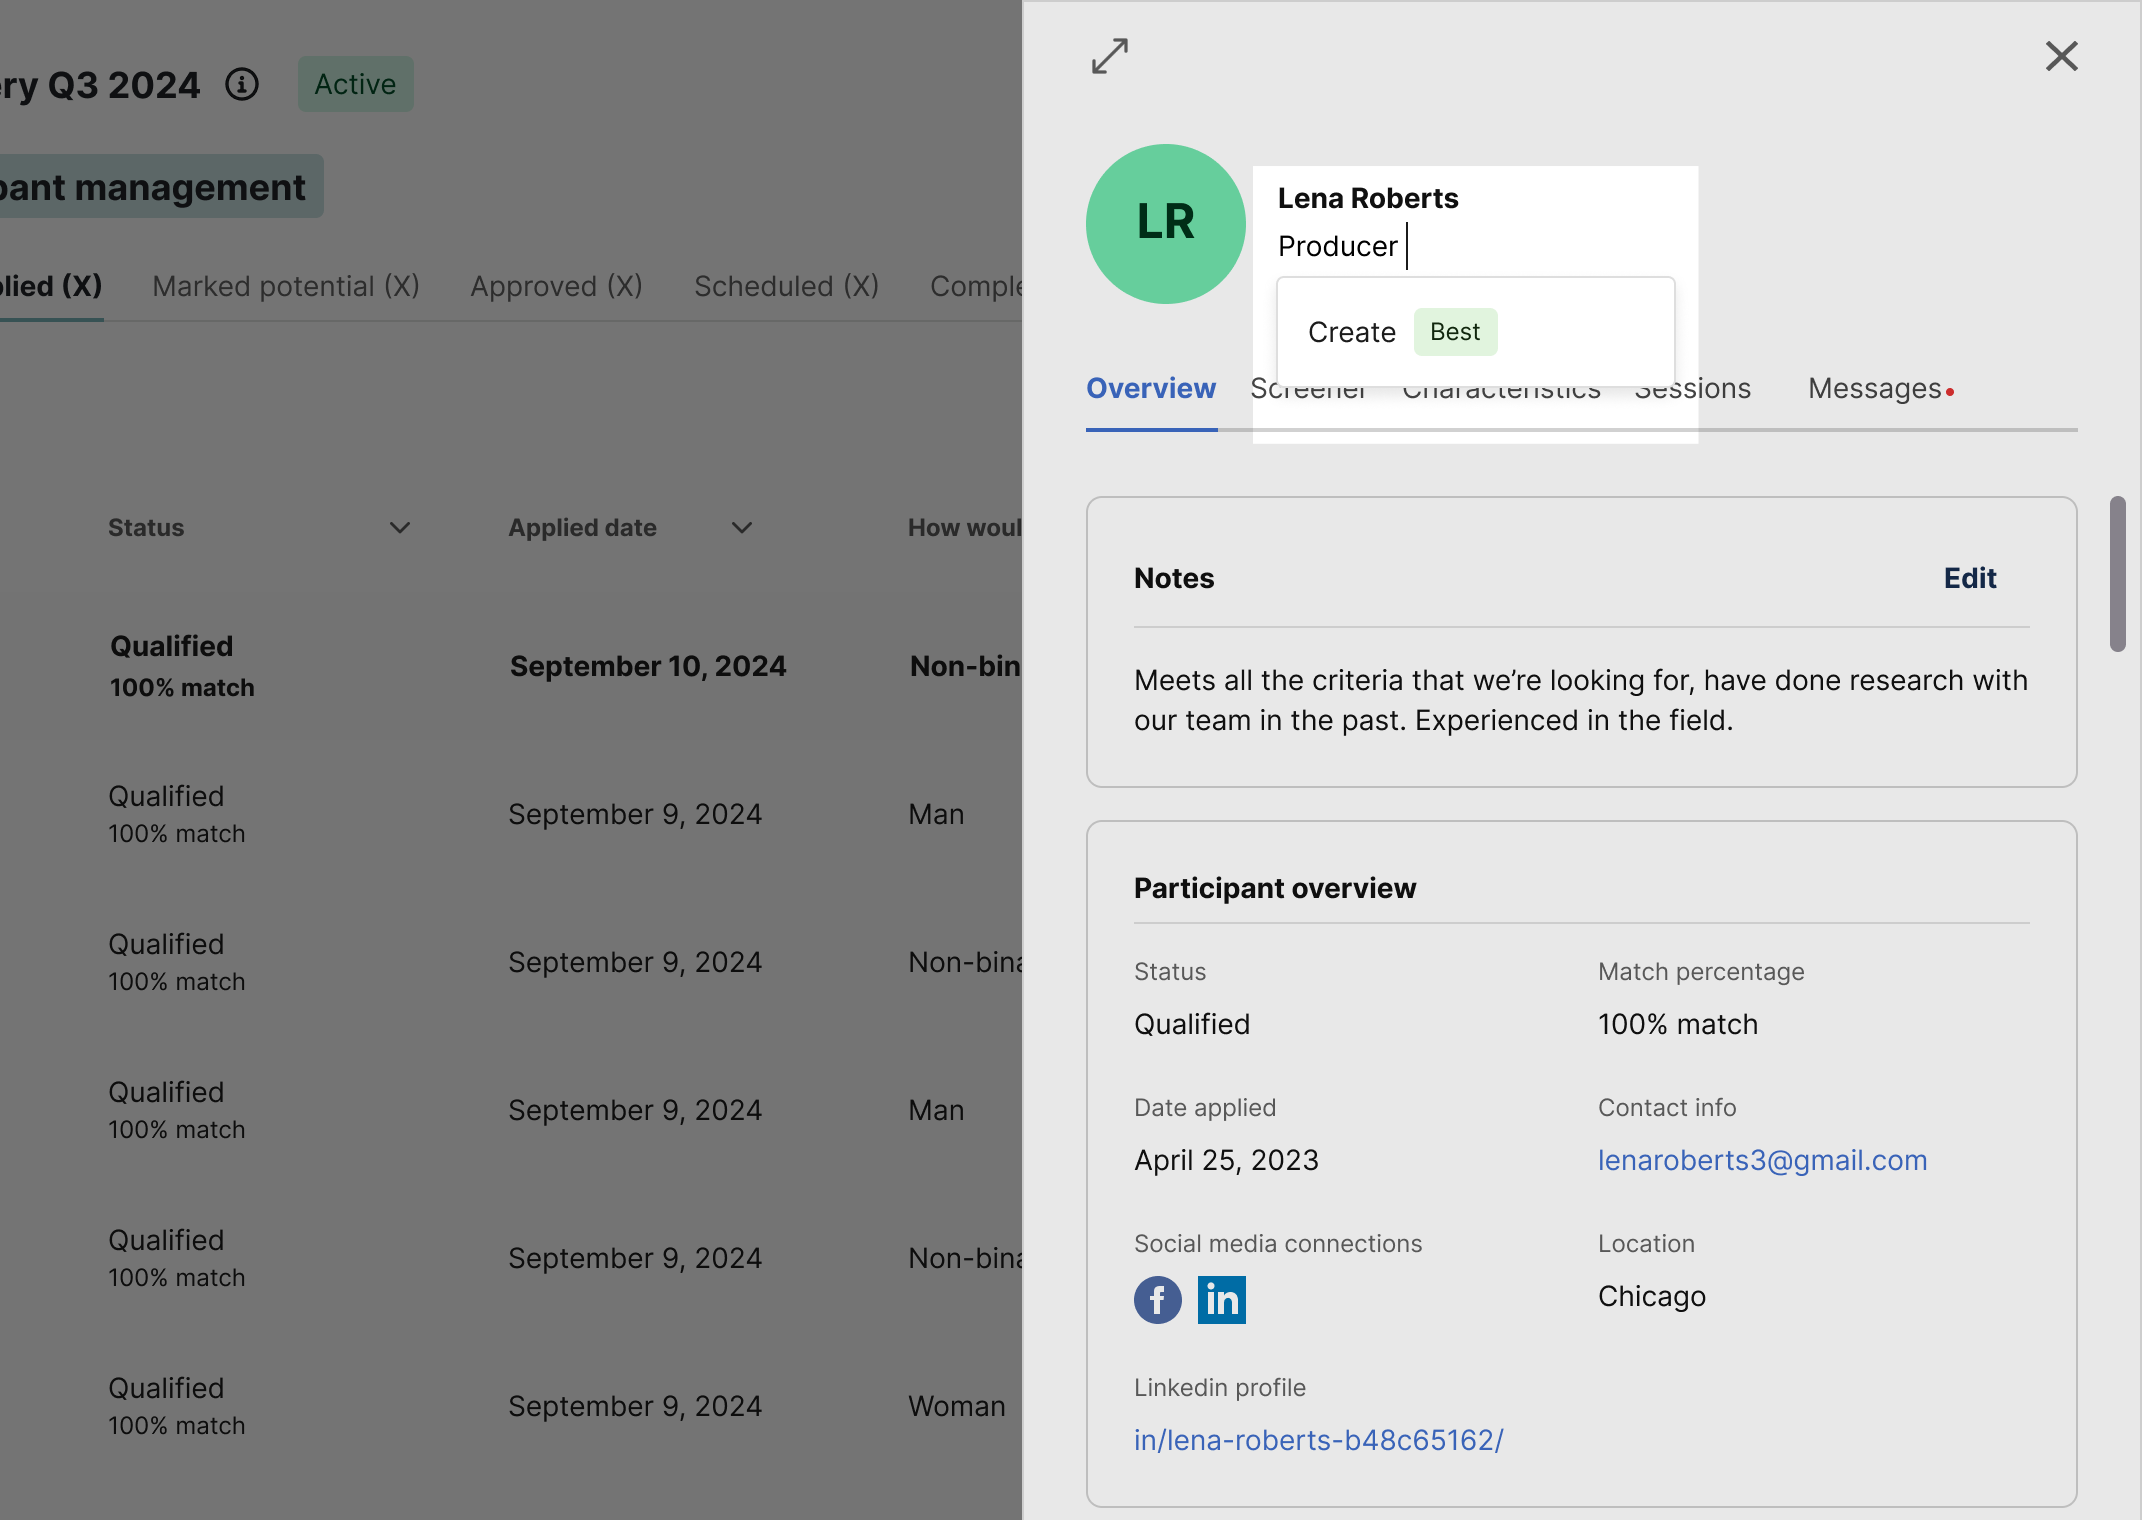Click the Qualified value under Status in overview
The image size is (2142, 1520).
coord(1192,1024)
